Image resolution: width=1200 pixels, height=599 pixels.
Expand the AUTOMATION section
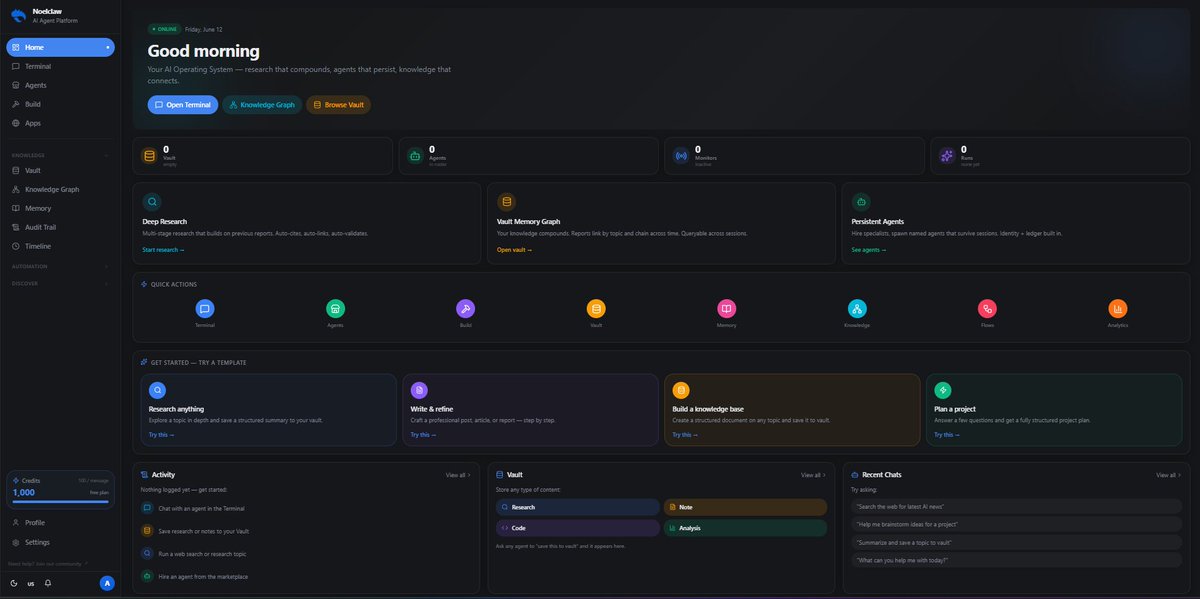(60, 267)
